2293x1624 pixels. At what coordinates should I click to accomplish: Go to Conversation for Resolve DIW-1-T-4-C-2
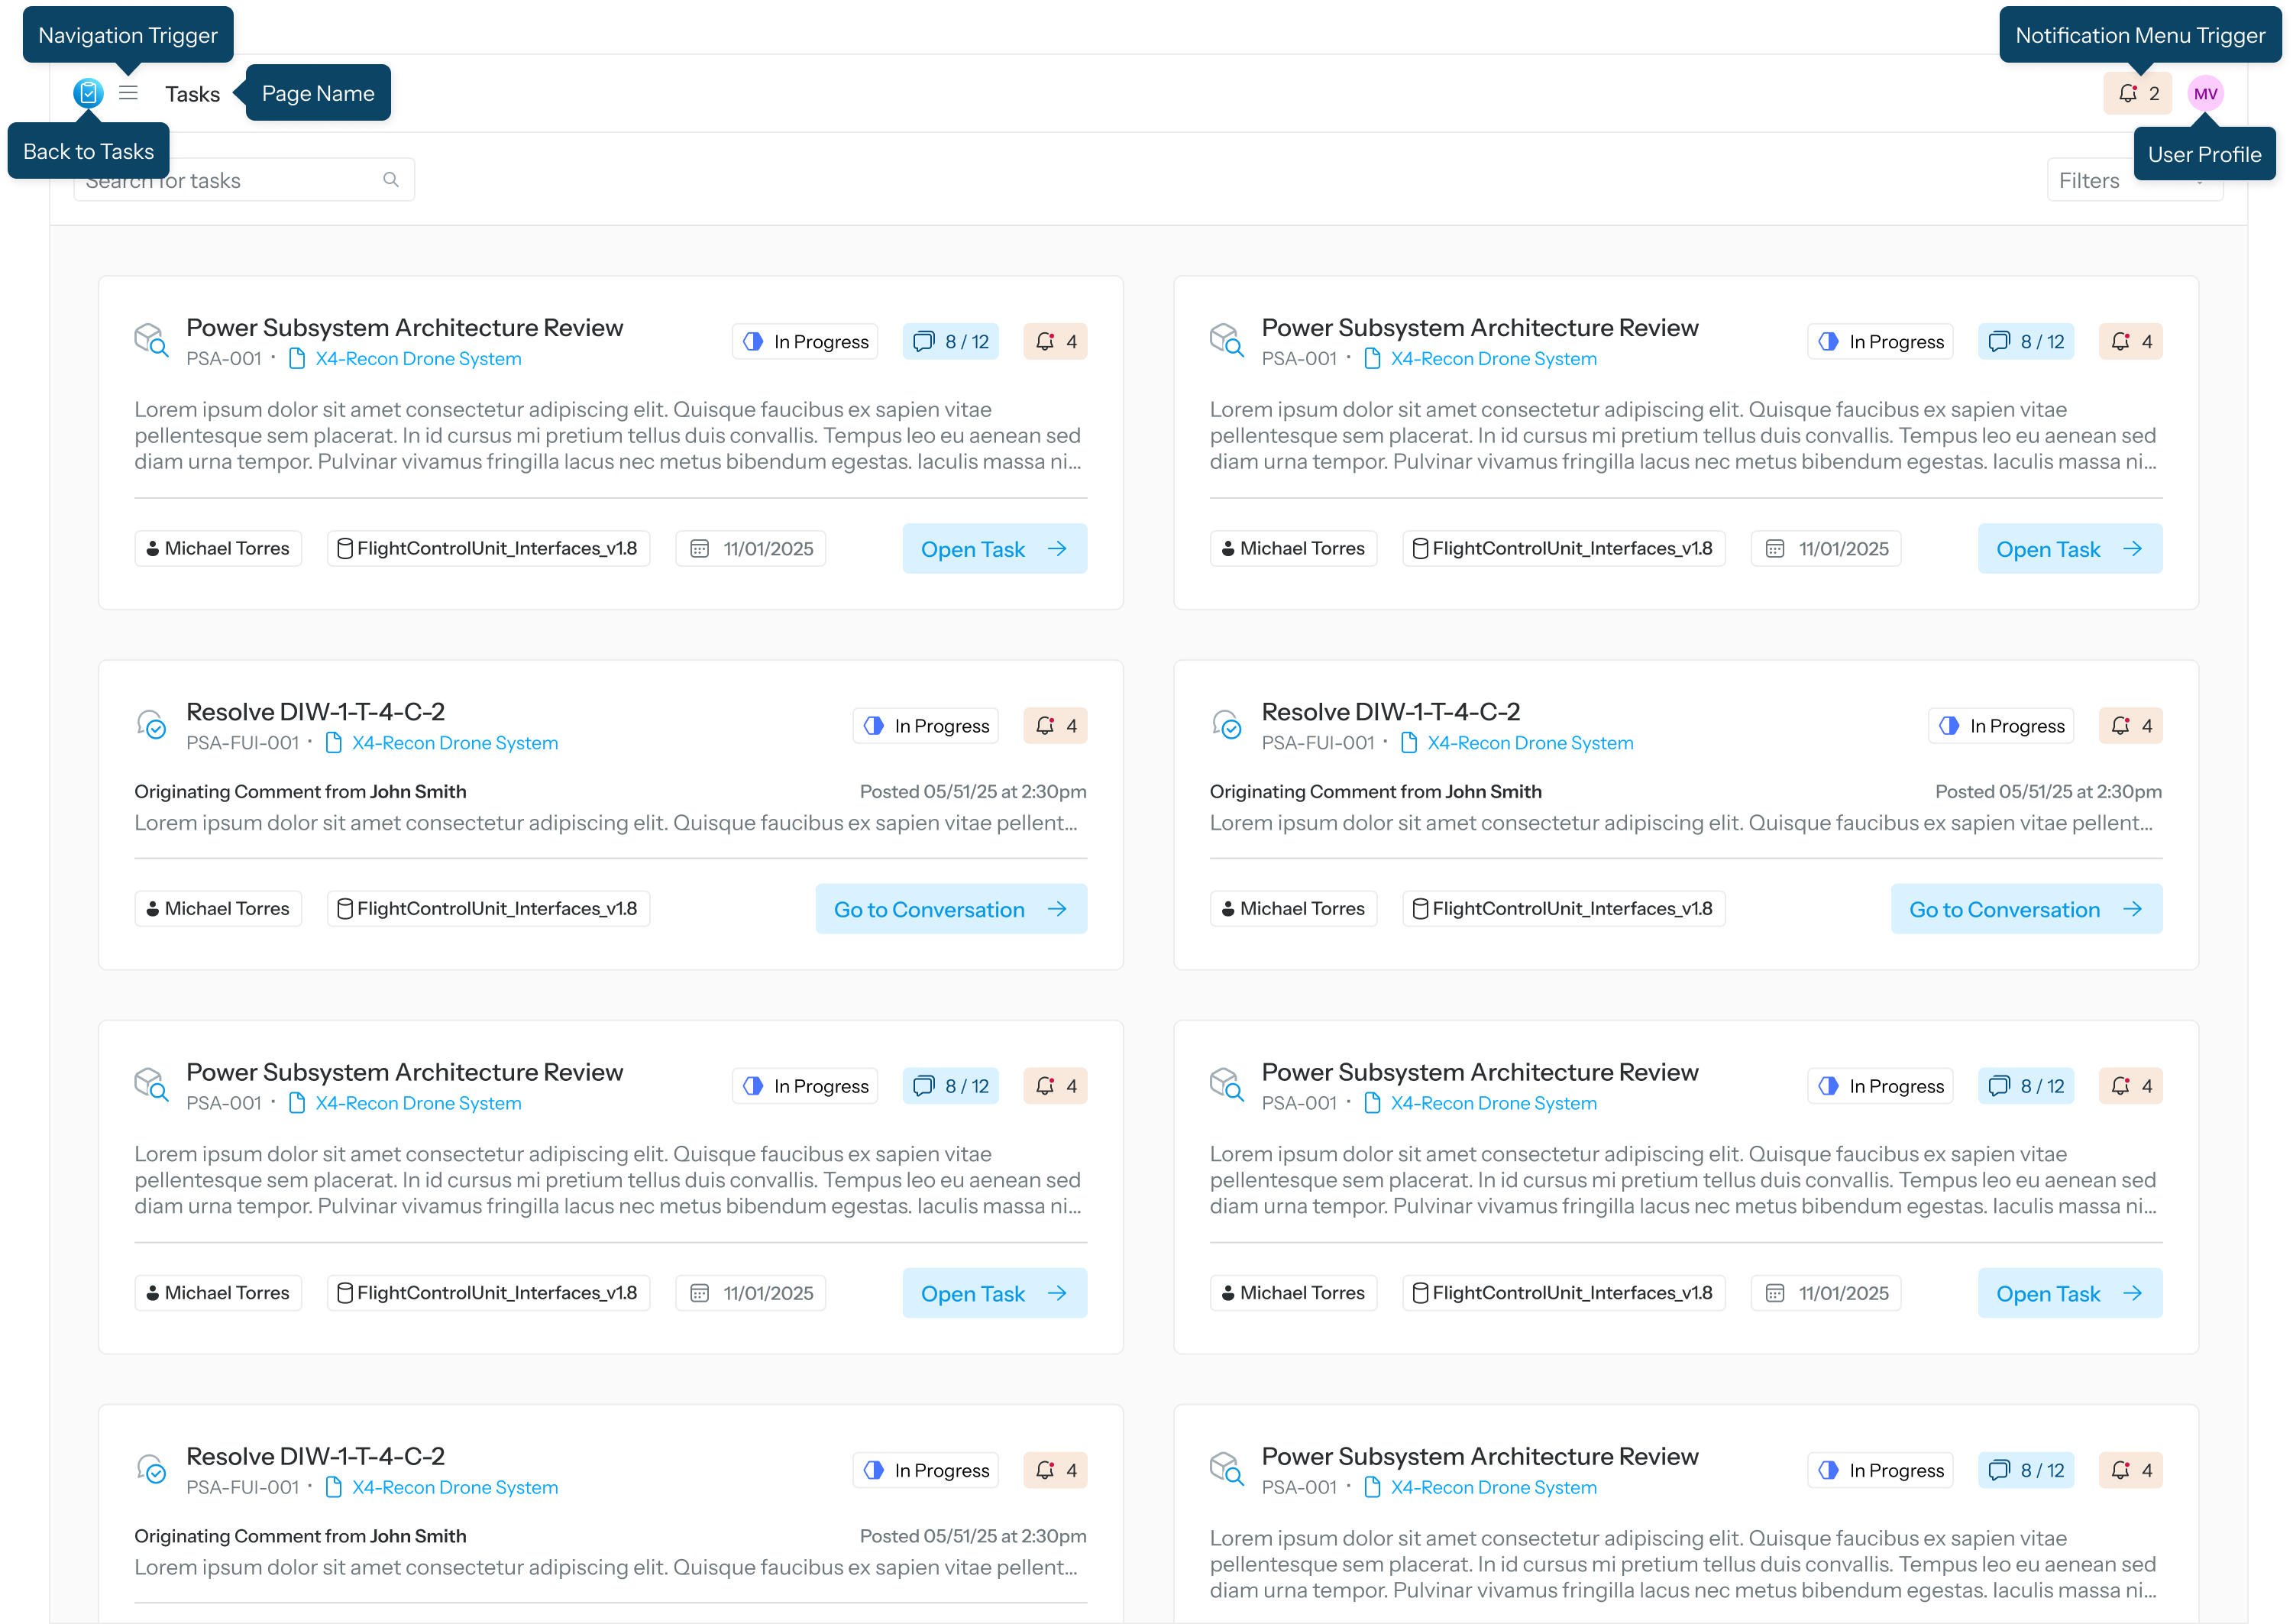coord(951,908)
